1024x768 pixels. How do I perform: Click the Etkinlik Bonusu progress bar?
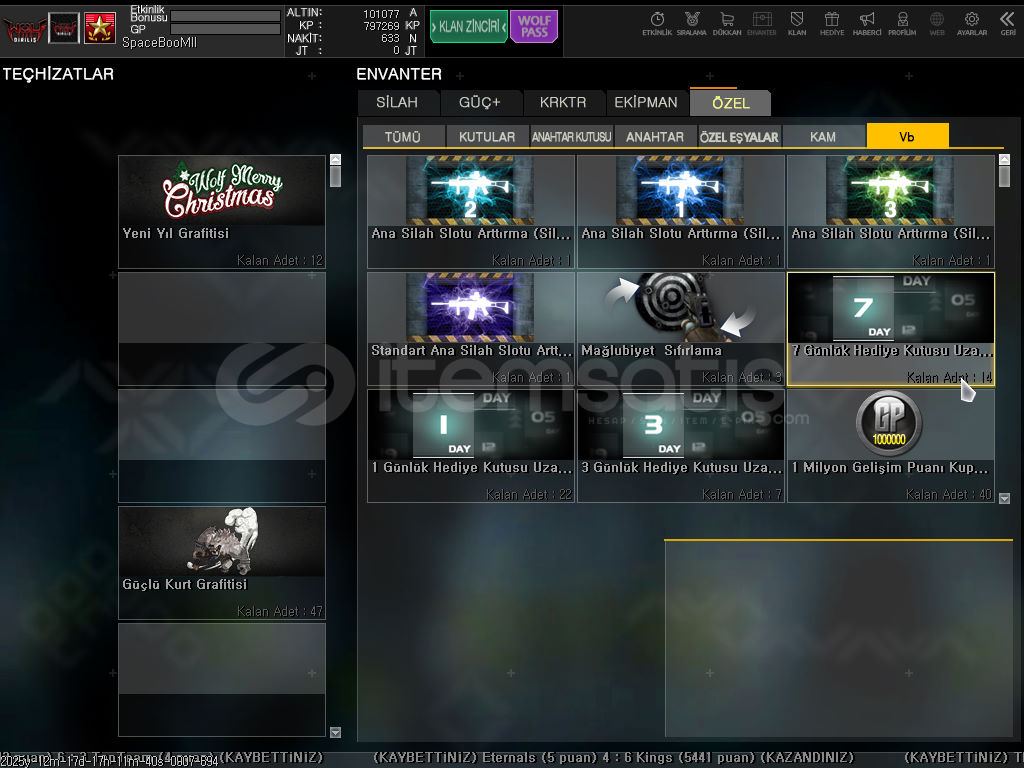tap(226, 16)
